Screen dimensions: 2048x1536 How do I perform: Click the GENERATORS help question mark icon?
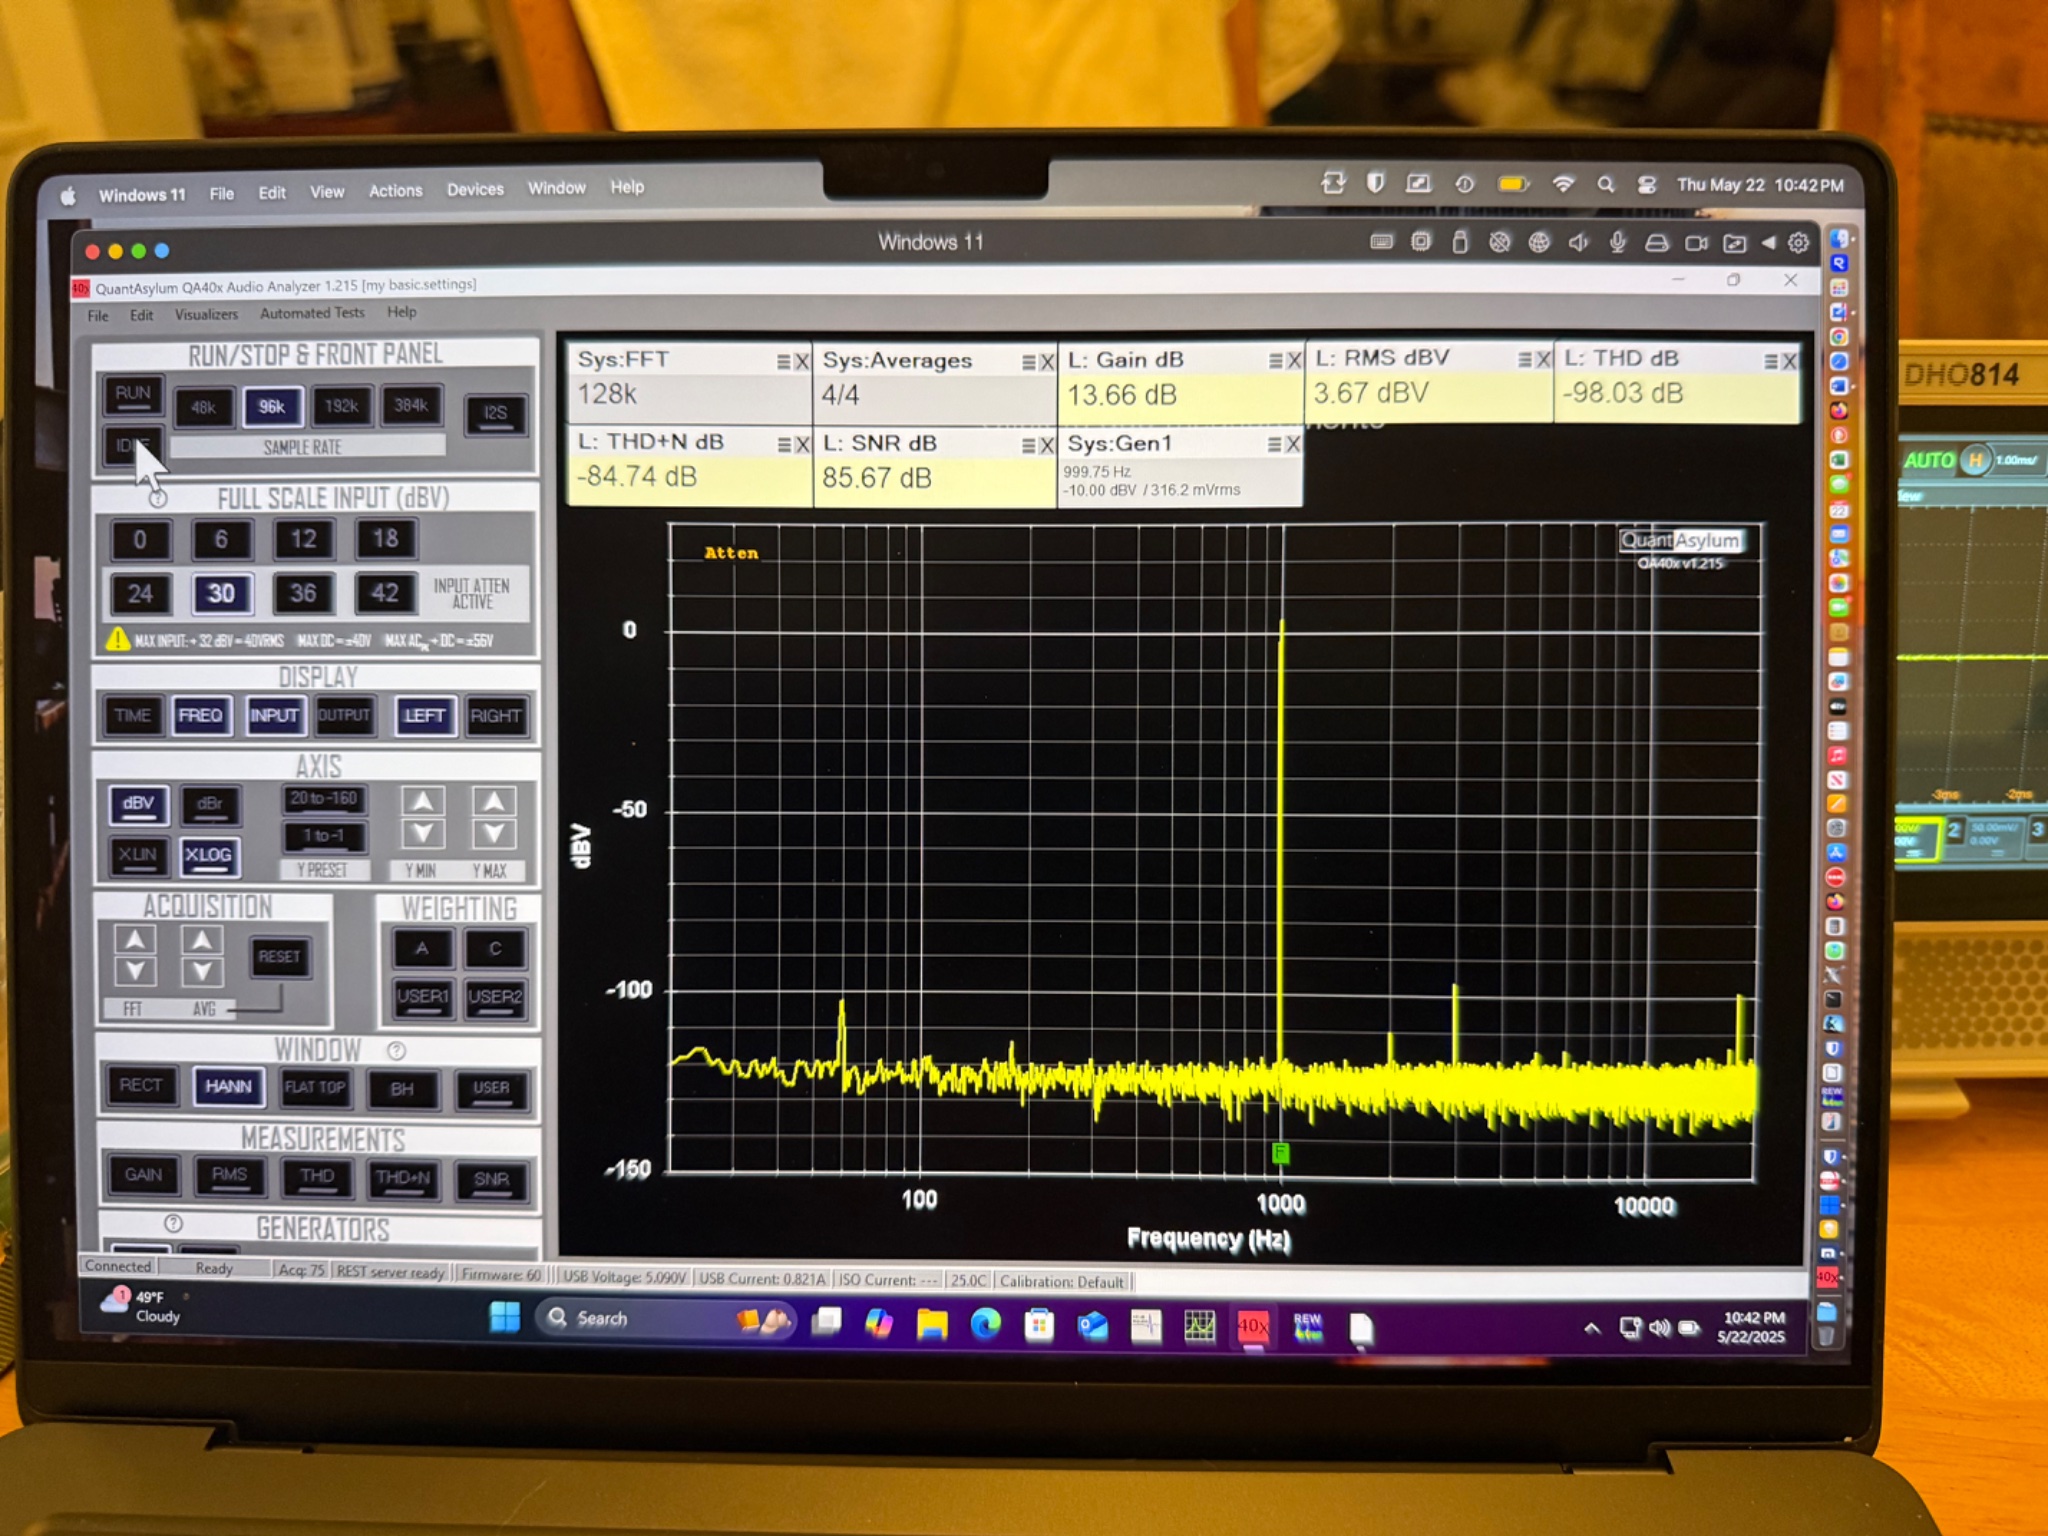173,1223
